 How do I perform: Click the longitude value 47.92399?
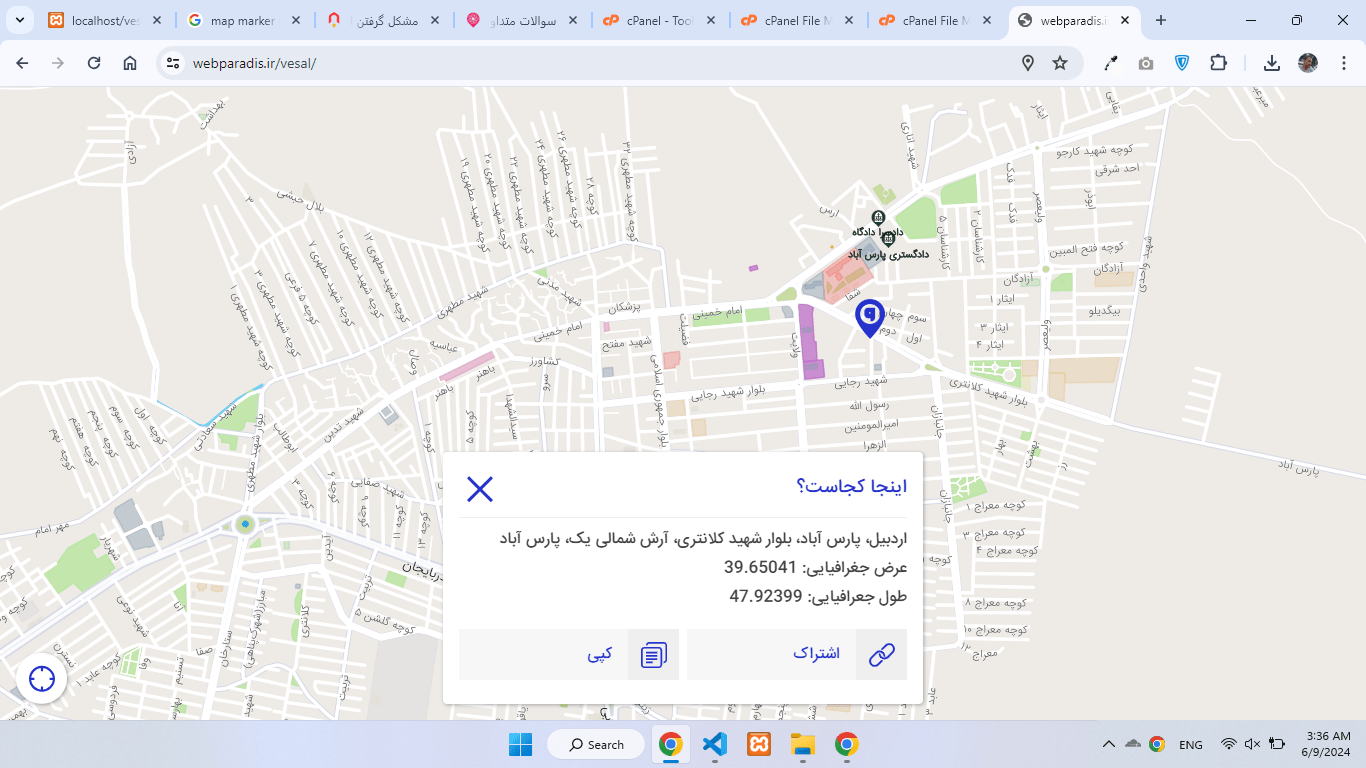pos(766,596)
